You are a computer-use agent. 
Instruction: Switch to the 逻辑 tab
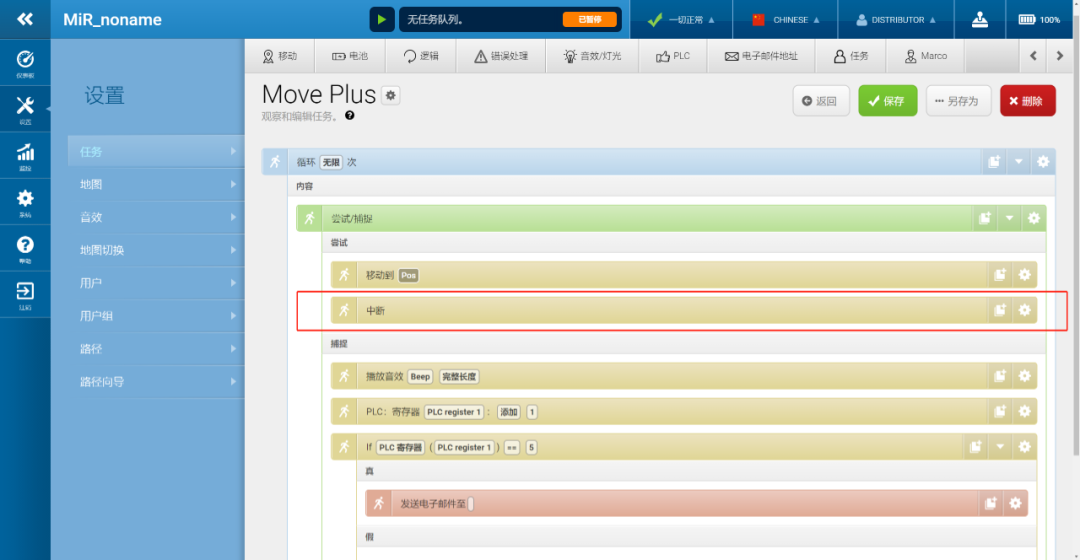[421, 56]
